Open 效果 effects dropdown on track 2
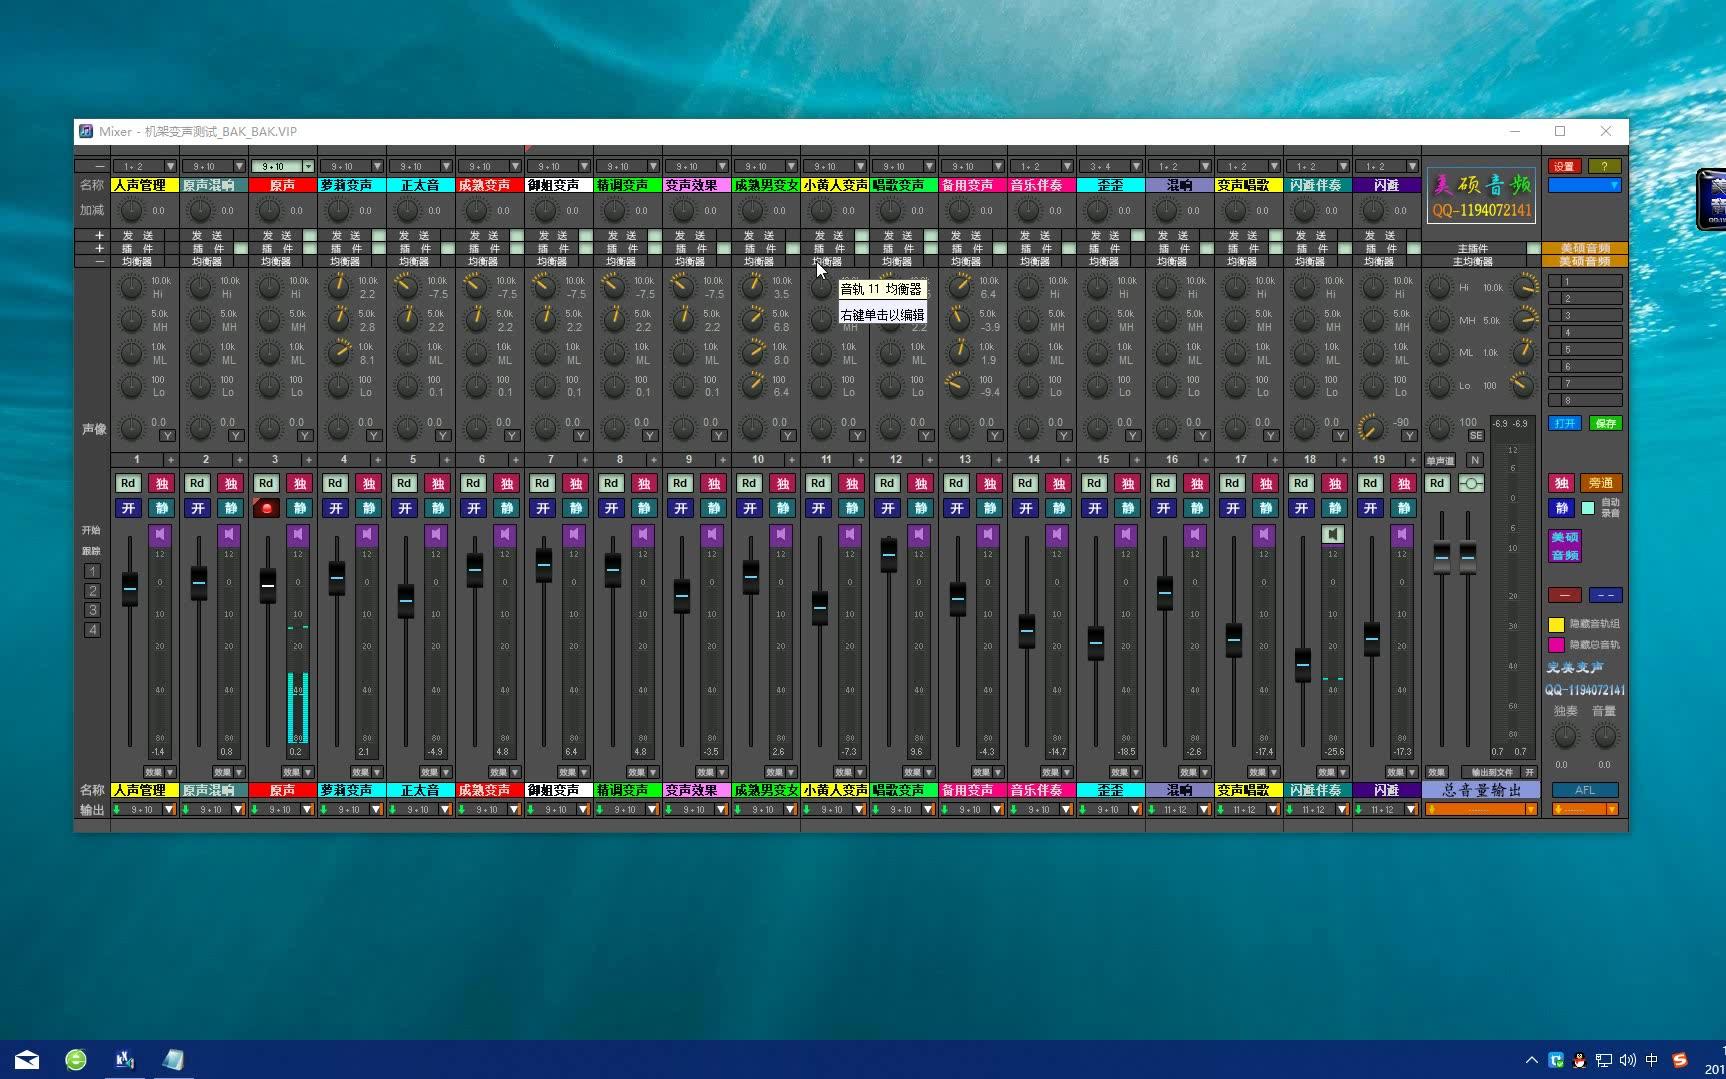Screen dimensions: 1726x1079 [x=228, y=773]
